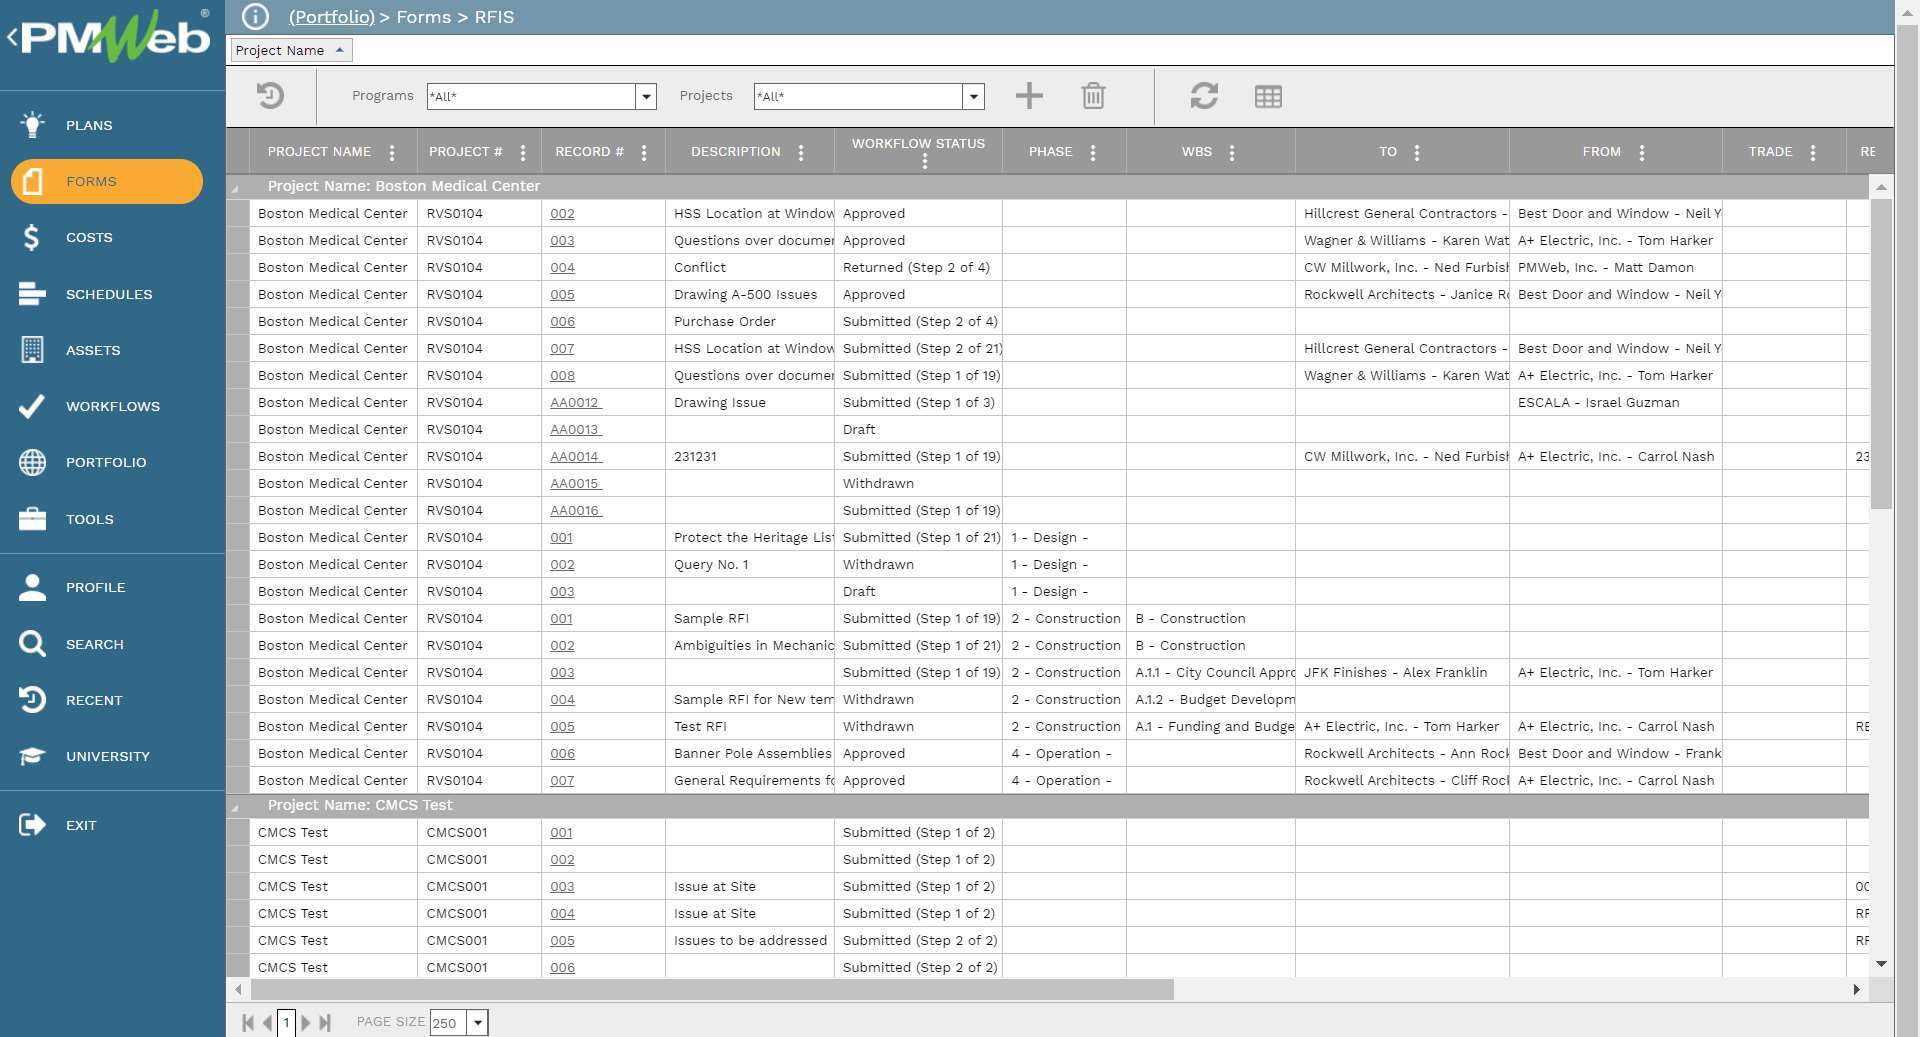Select the Workflows menu item

[x=113, y=406]
